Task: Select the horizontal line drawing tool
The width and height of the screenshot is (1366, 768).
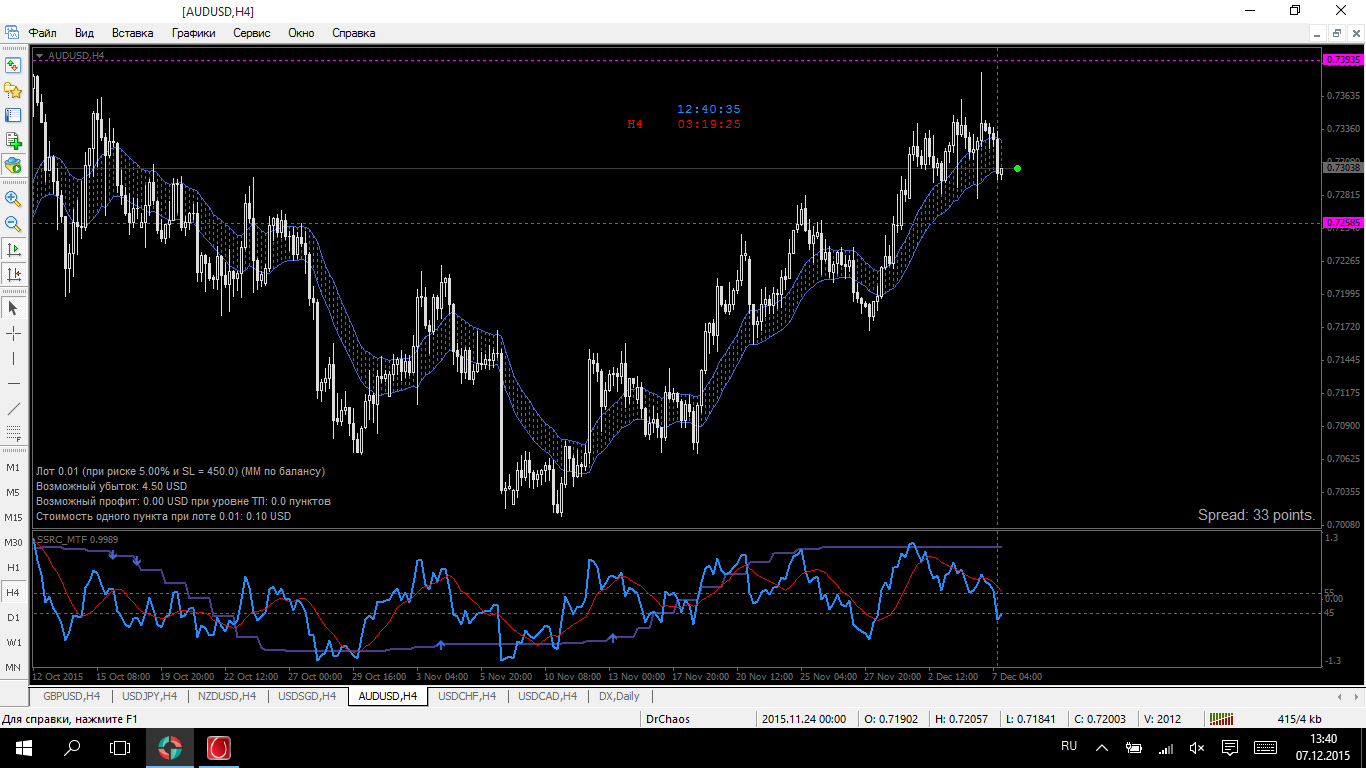Action: click(13, 383)
